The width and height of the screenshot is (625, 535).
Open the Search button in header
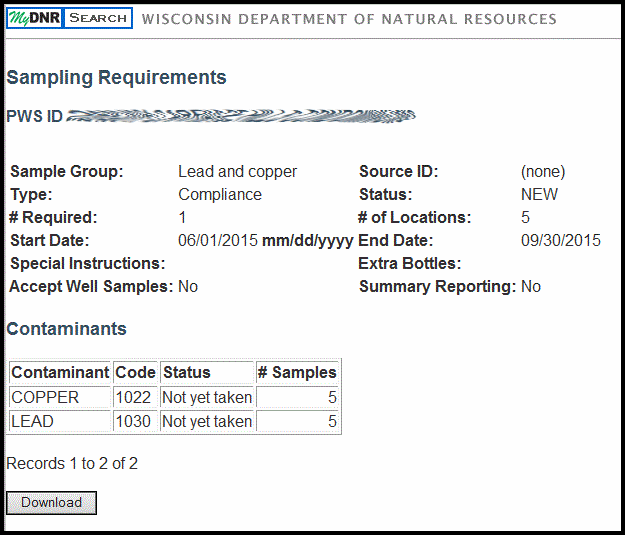(x=98, y=18)
